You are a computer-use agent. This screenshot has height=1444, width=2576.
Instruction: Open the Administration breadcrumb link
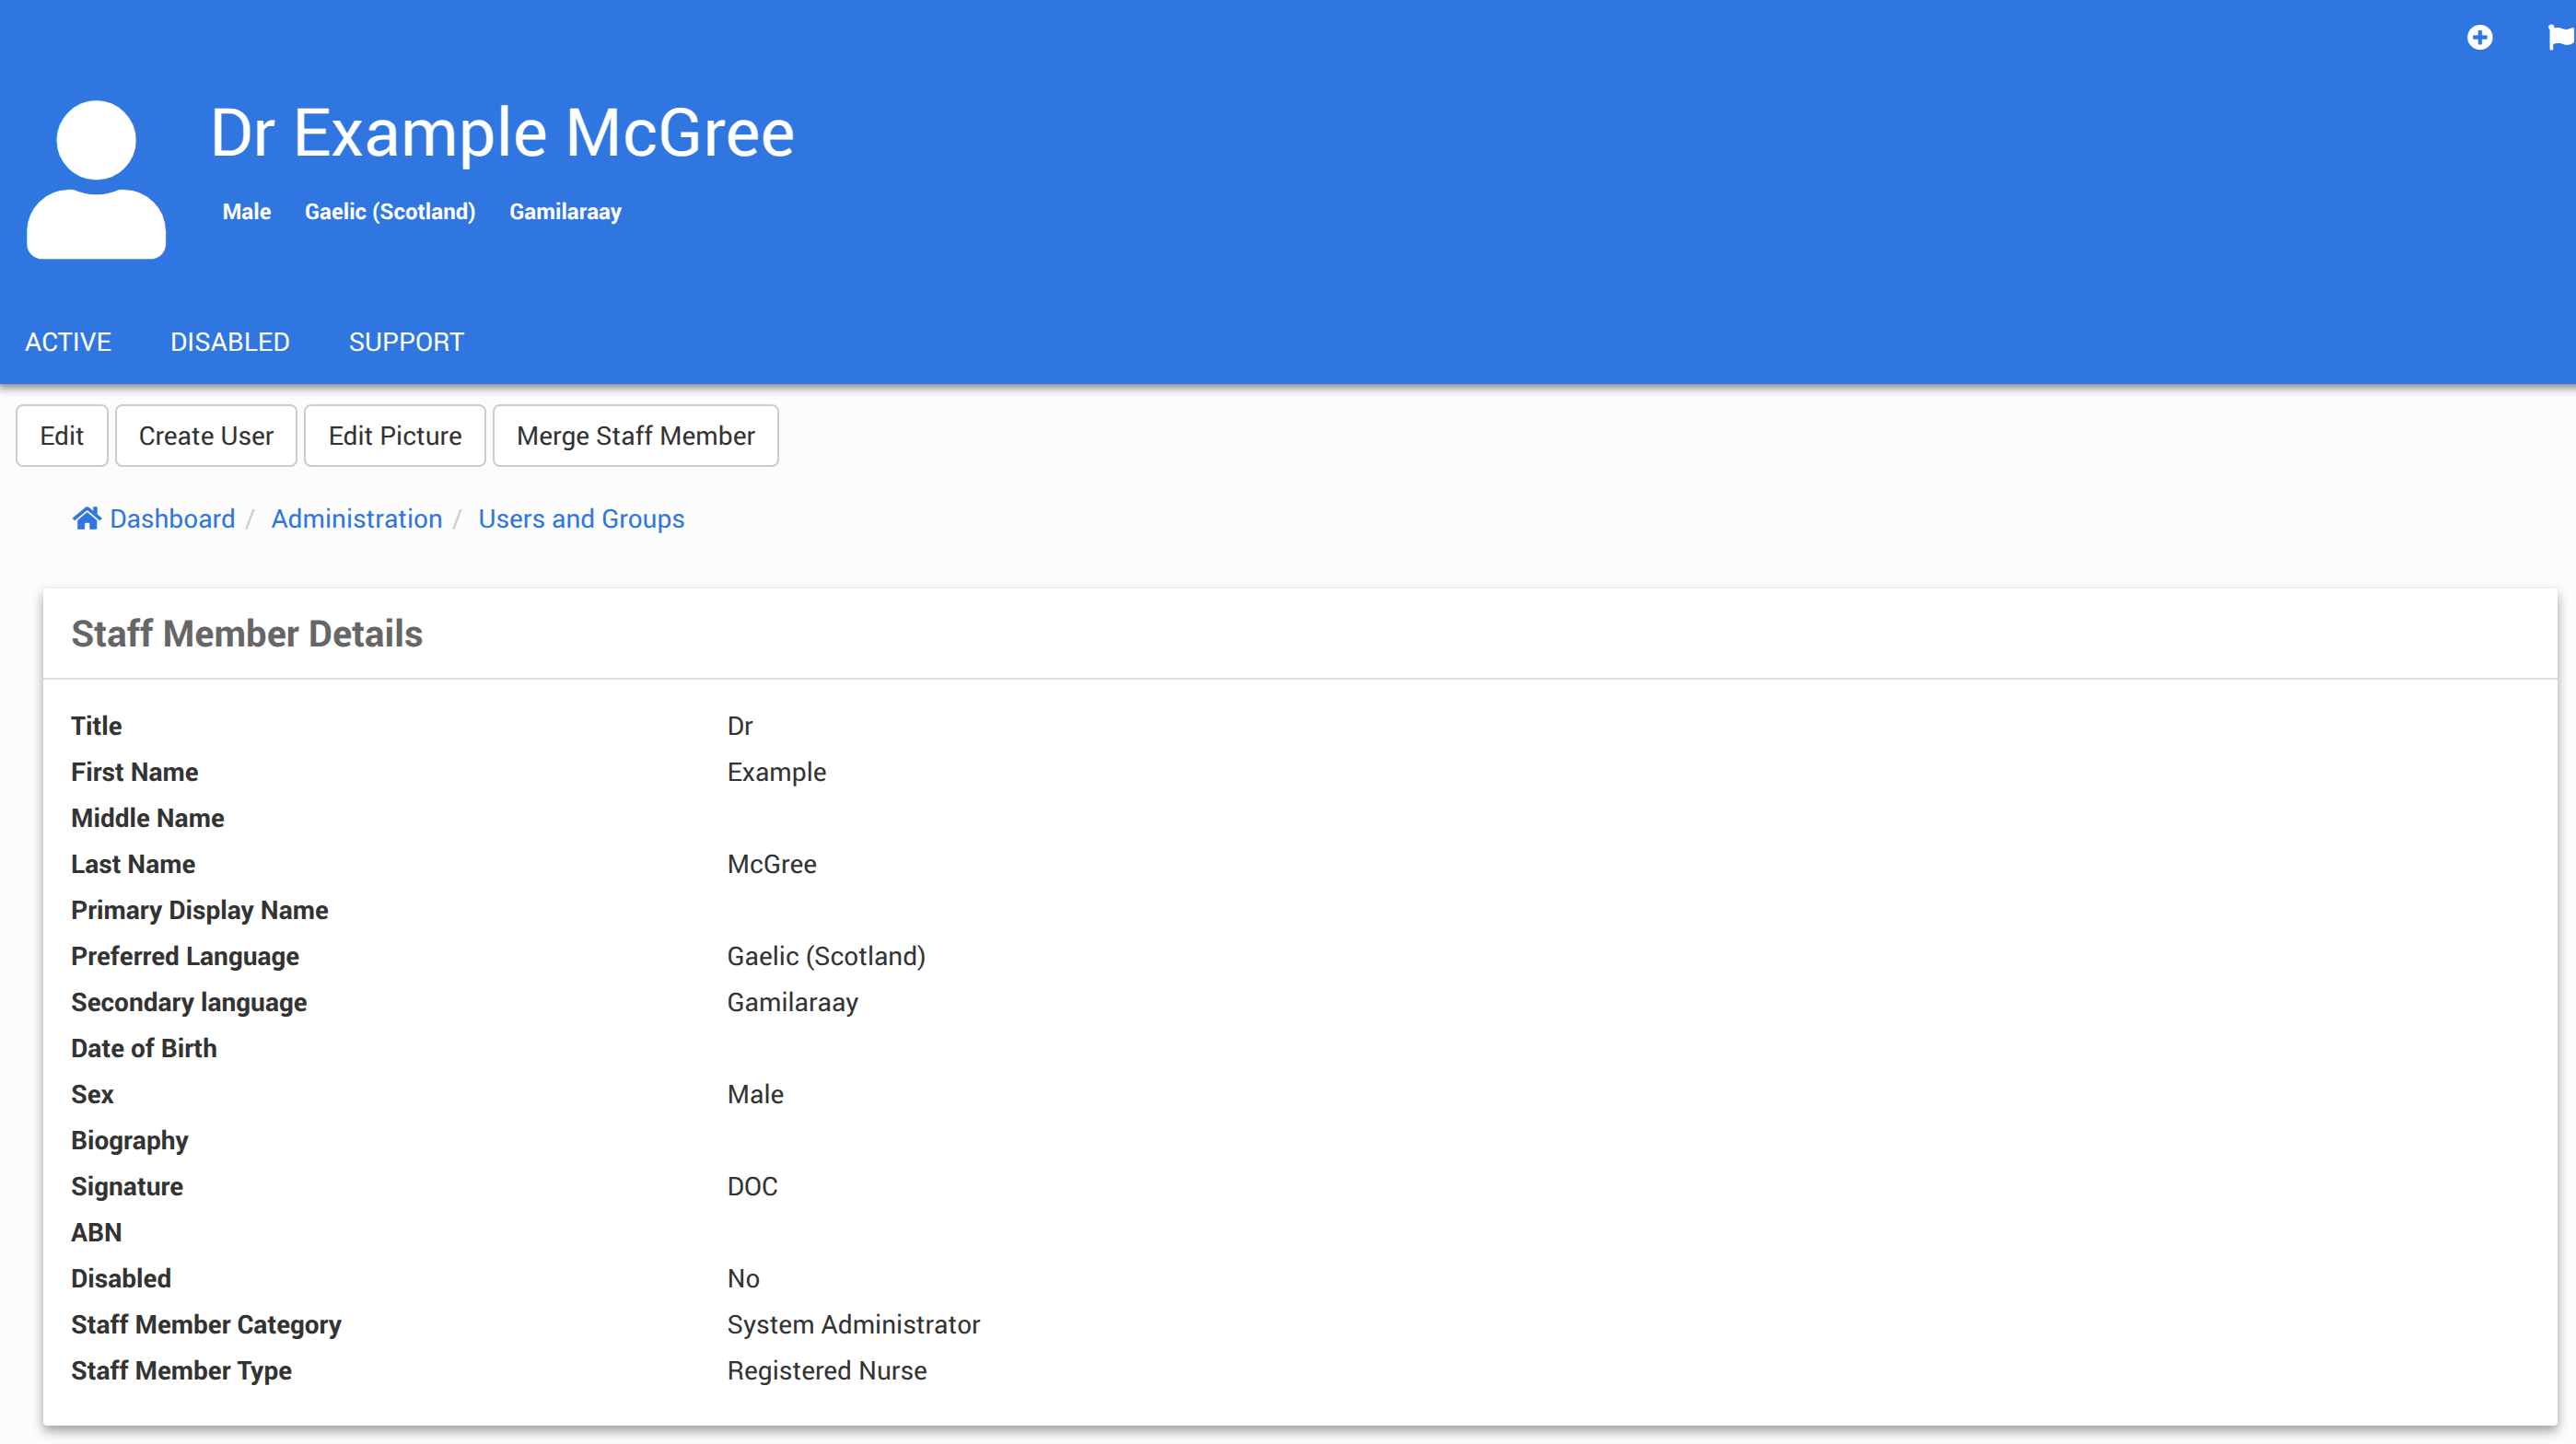pyautogui.click(x=356, y=519)
